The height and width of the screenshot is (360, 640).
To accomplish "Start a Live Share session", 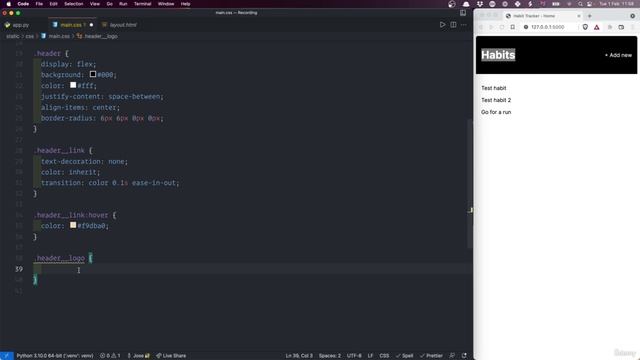I will [171, 356].
